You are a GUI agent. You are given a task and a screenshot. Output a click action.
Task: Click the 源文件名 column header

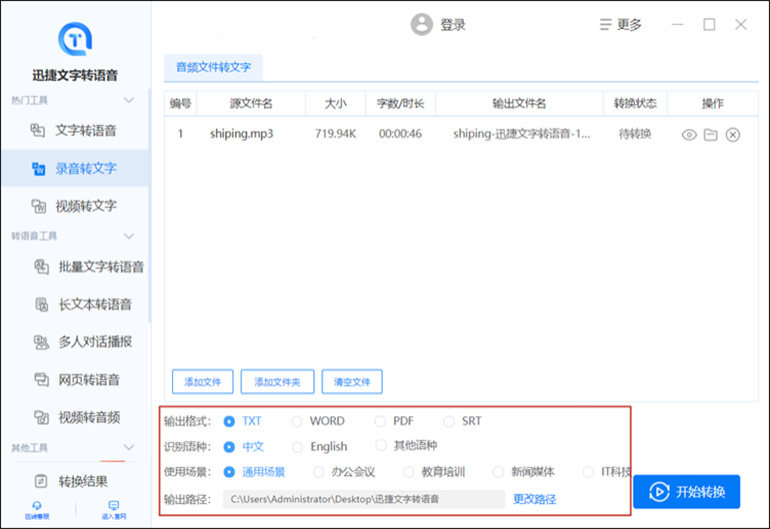251,104
